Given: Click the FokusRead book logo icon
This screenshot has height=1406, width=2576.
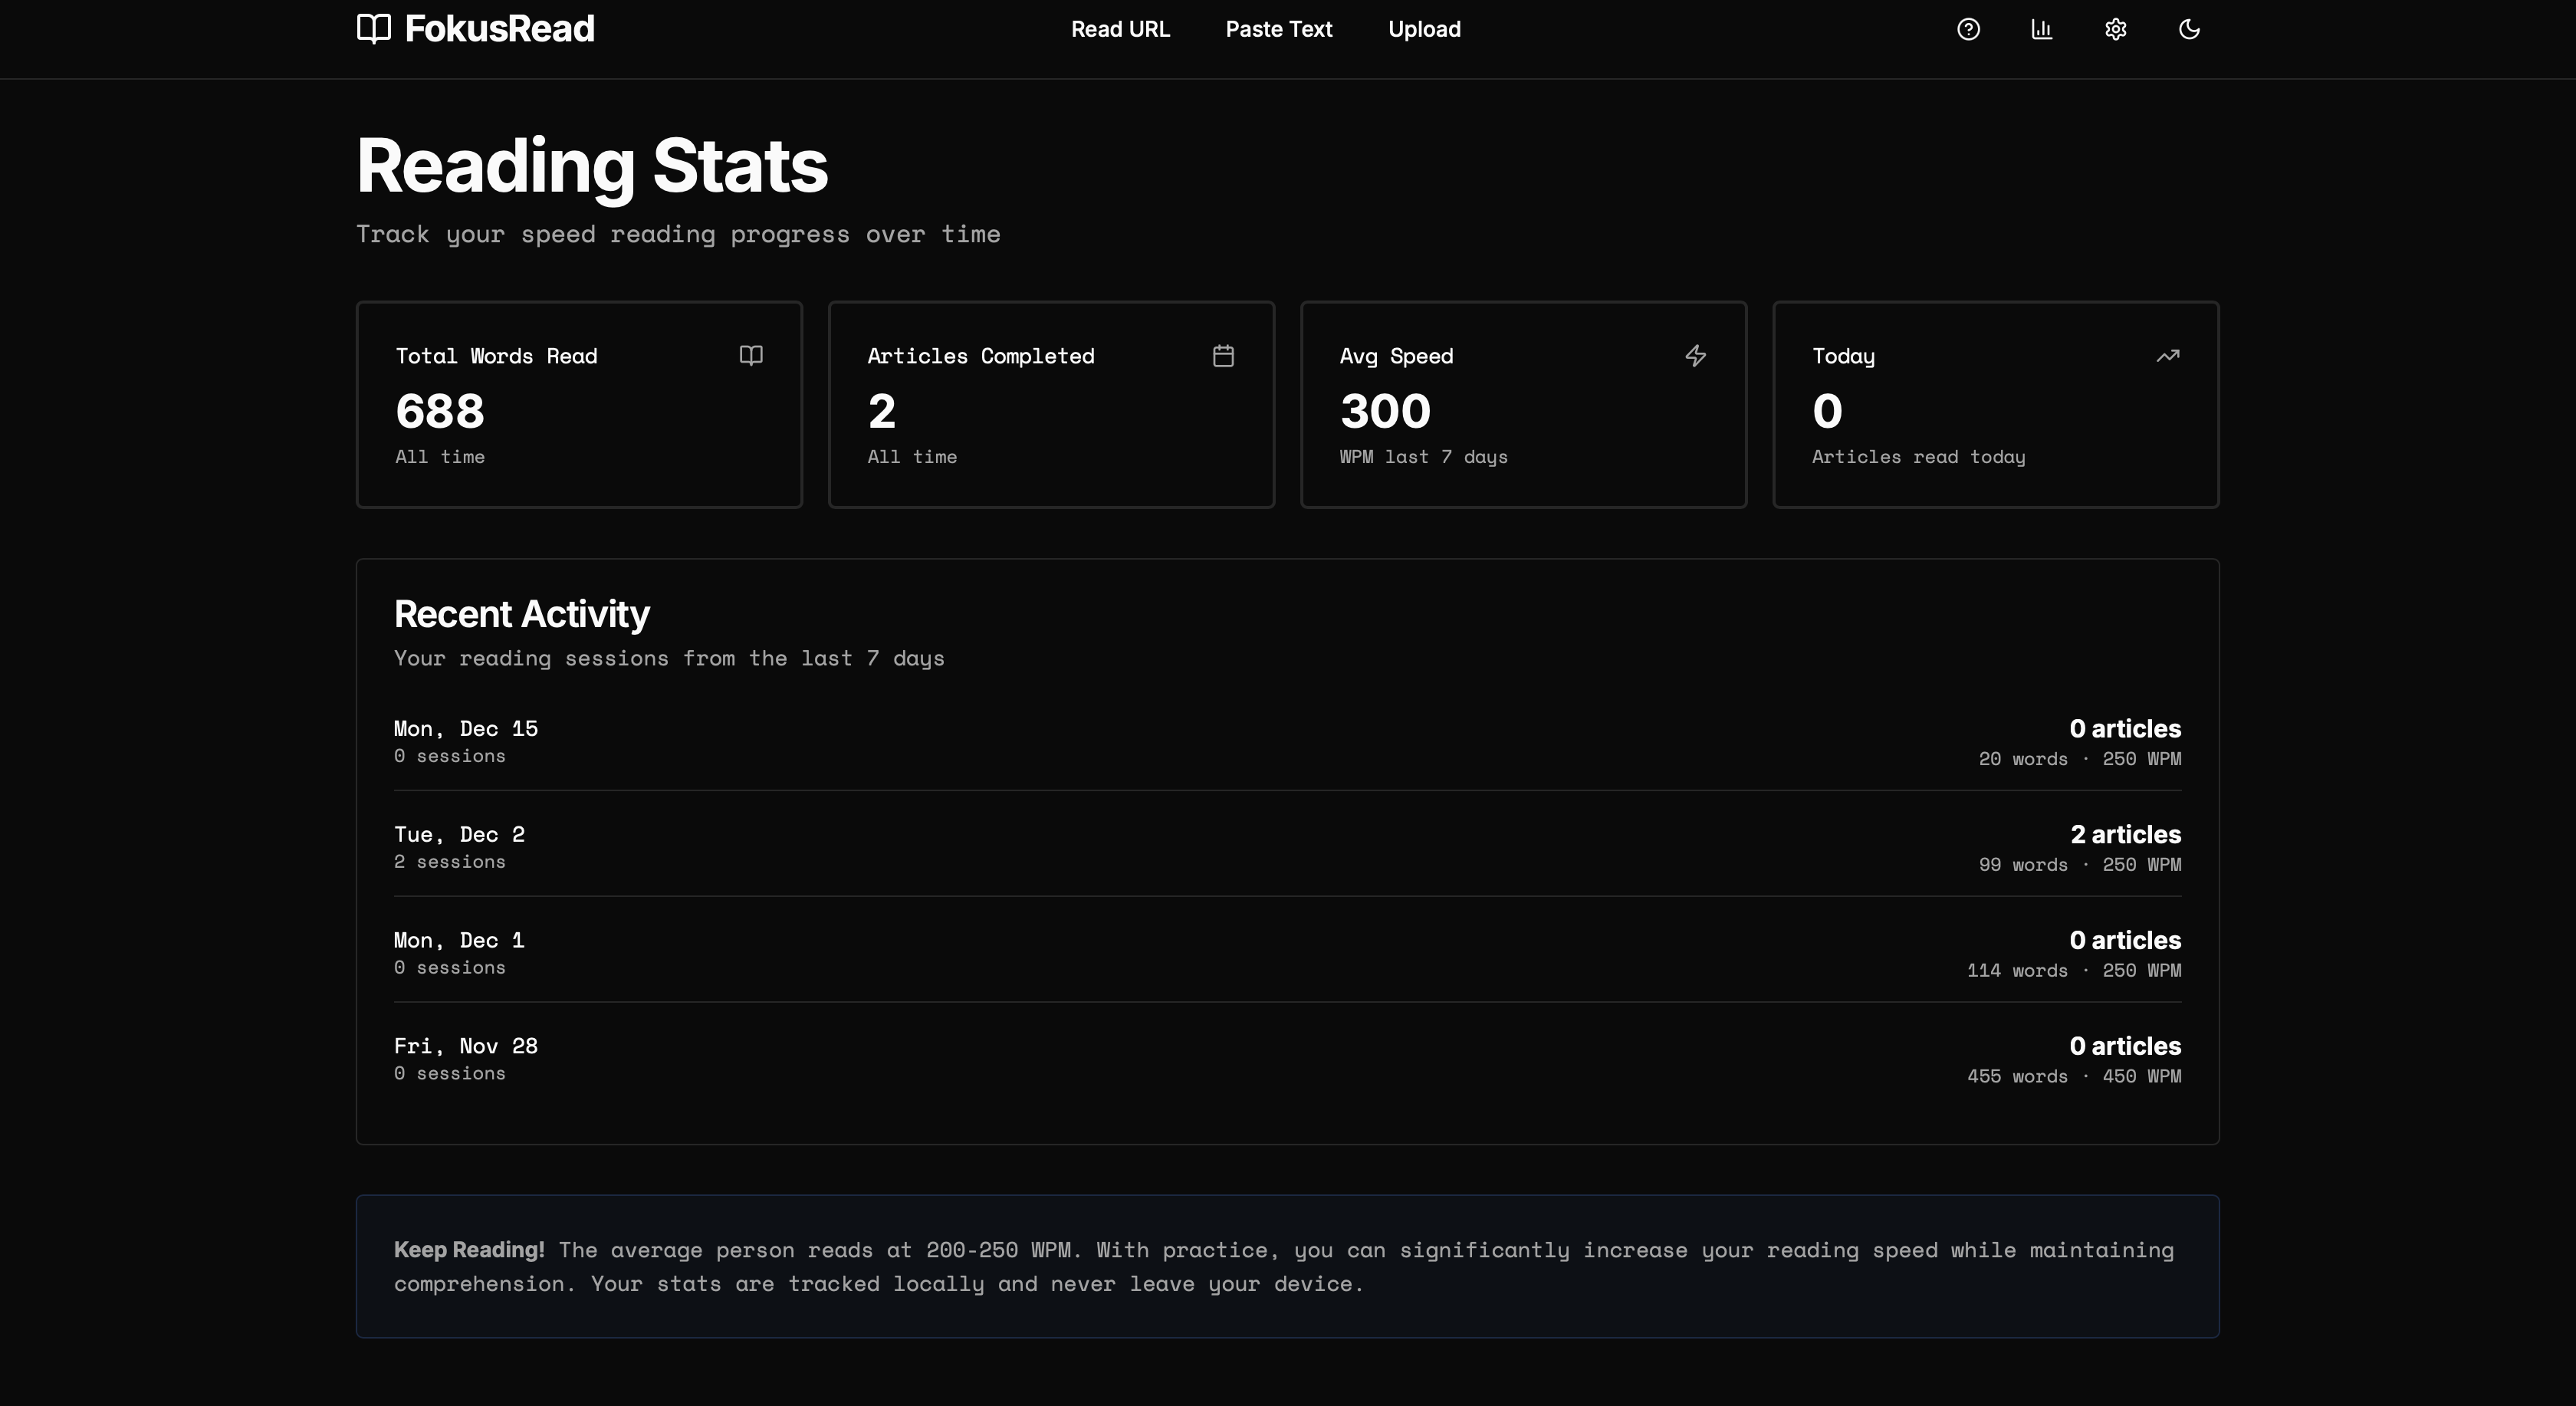Looking at the screenshot, I should tap(374, 29).
